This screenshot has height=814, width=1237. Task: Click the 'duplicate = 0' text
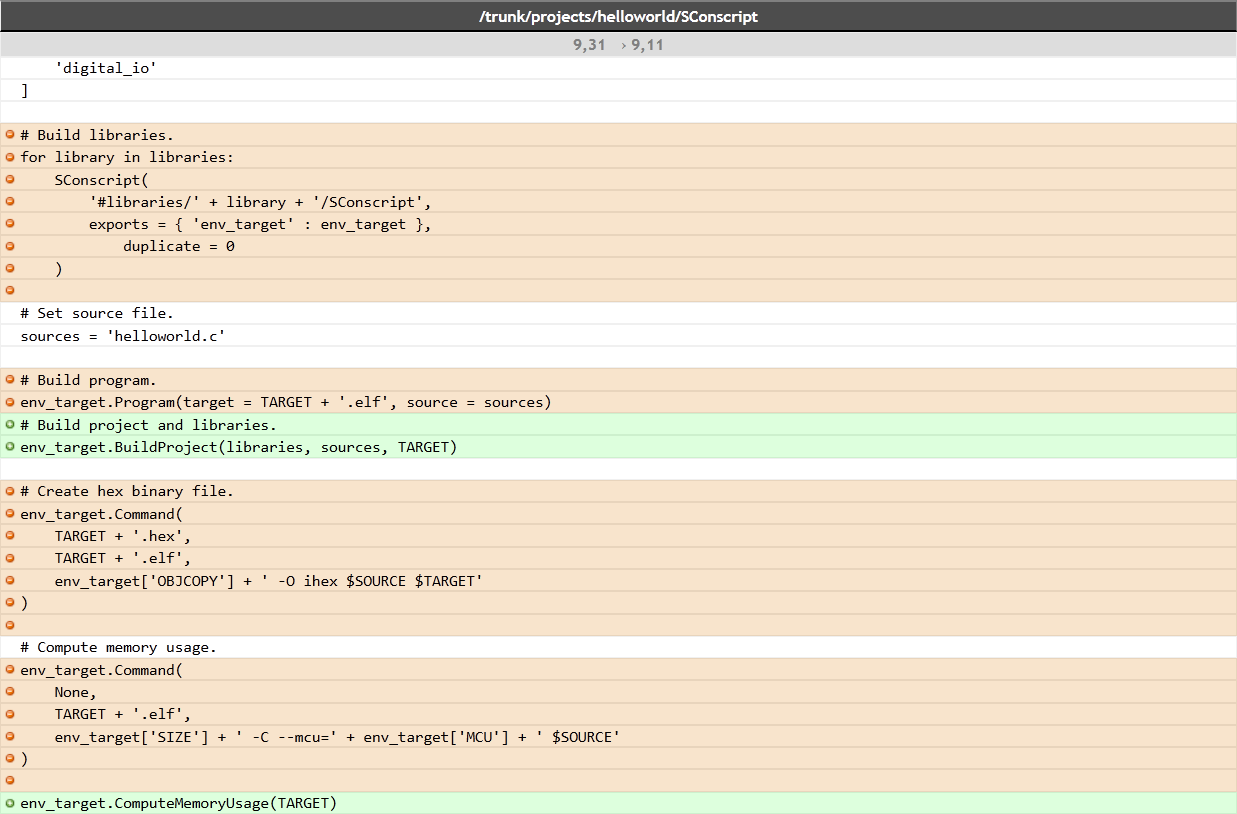pos(179,246)
